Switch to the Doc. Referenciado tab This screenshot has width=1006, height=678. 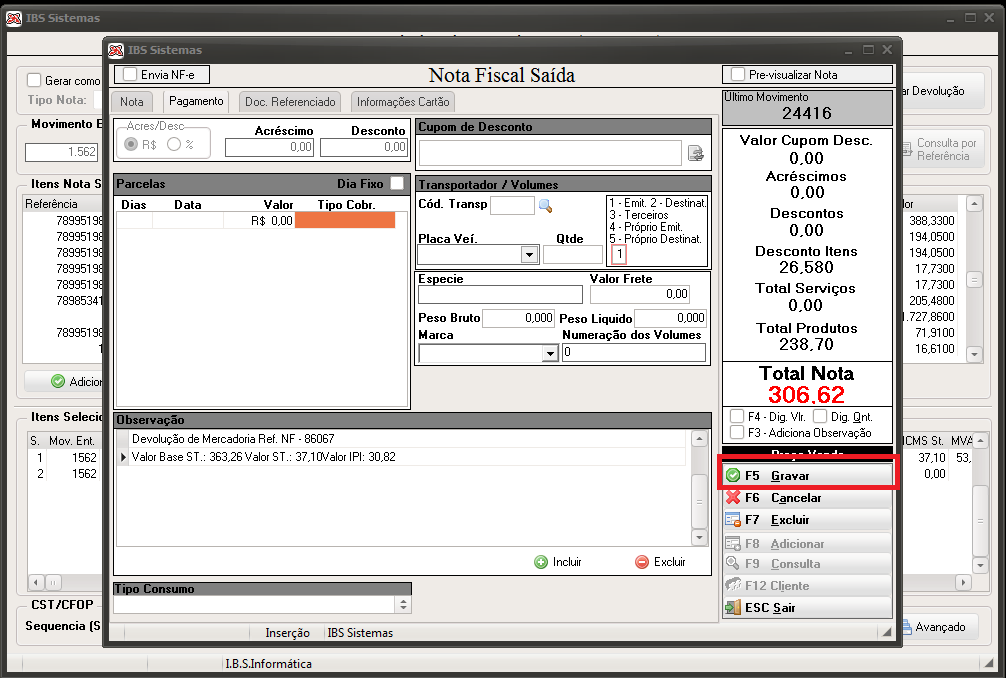click(290, 101)
